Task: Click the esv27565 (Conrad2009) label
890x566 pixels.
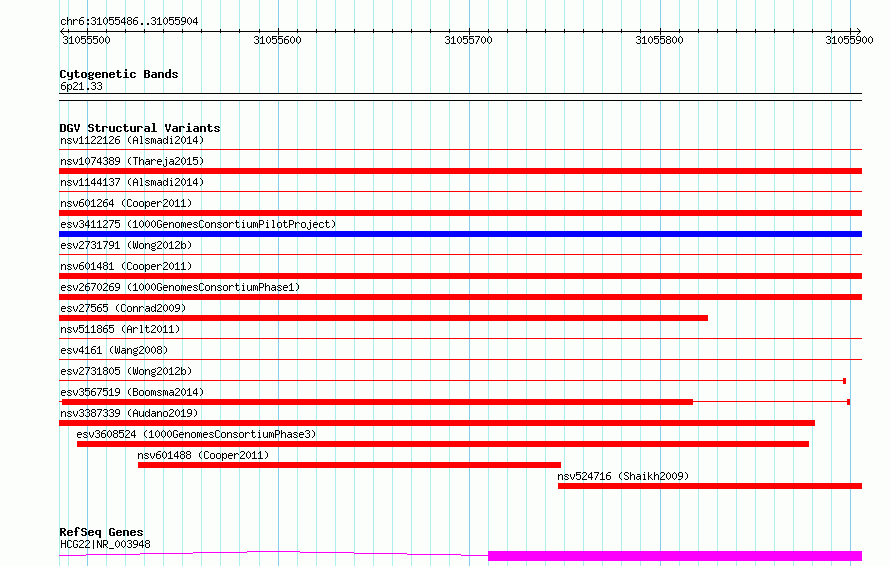Action: (x=123, y=308)
